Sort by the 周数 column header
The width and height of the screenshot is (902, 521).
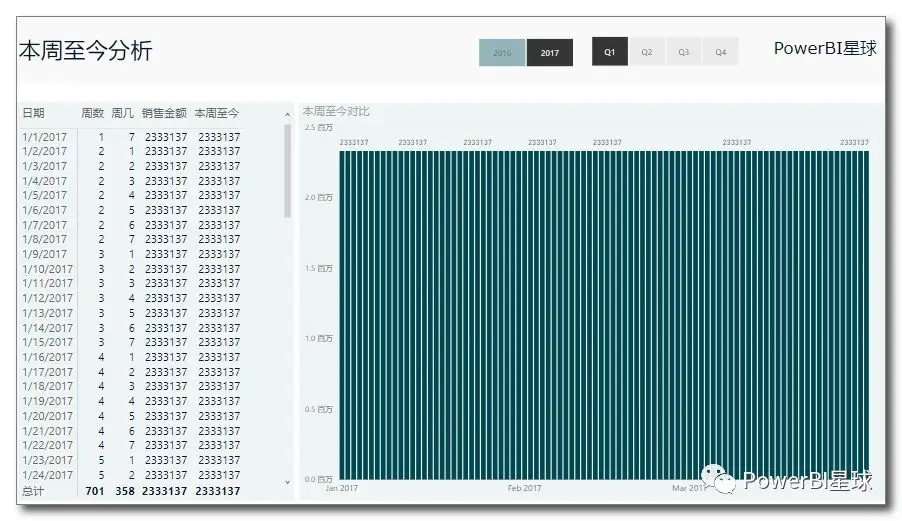[x=93, y=113]
